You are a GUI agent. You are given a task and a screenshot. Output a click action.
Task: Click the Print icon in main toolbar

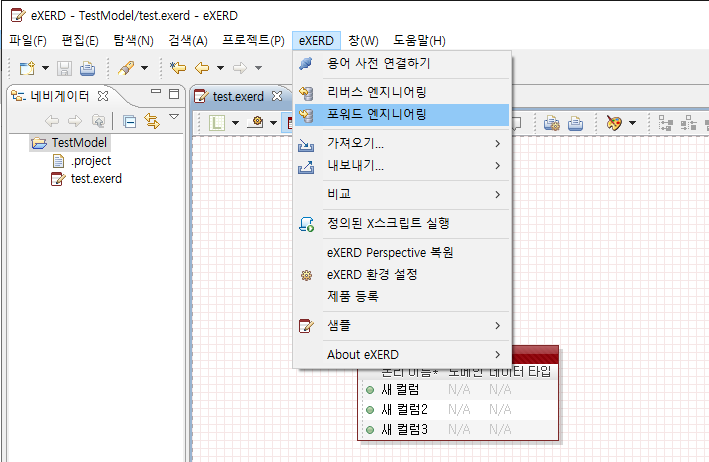click(x=87, y=68)
